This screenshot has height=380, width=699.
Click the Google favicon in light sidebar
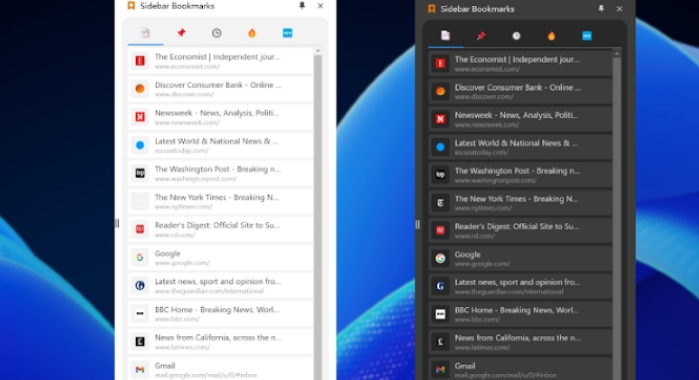tap(140, 257)
